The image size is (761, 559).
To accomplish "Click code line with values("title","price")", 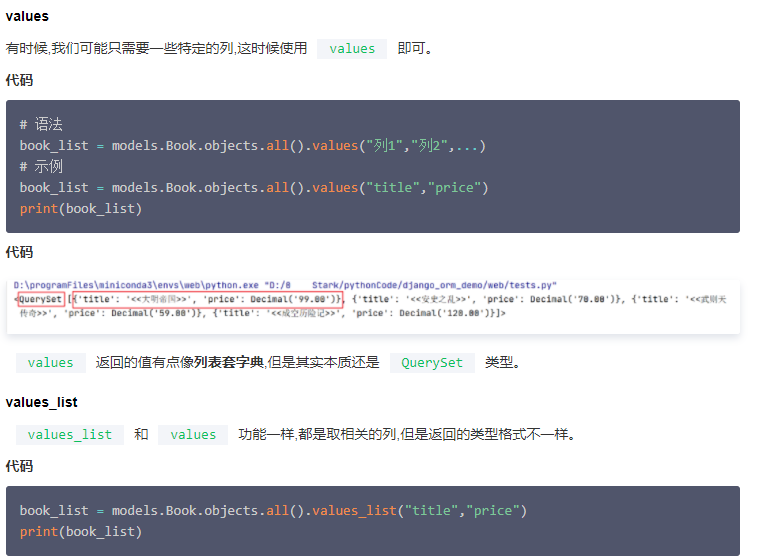I will (x=254, y=188).
